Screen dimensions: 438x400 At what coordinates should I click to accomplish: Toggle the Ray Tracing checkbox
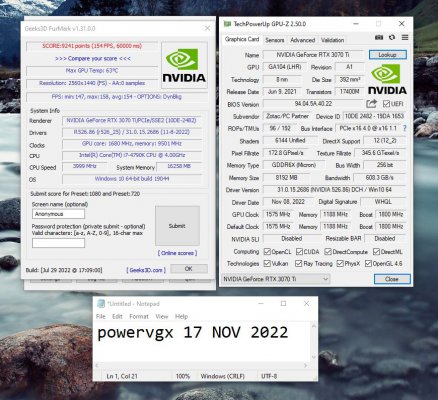click(298, 263)
